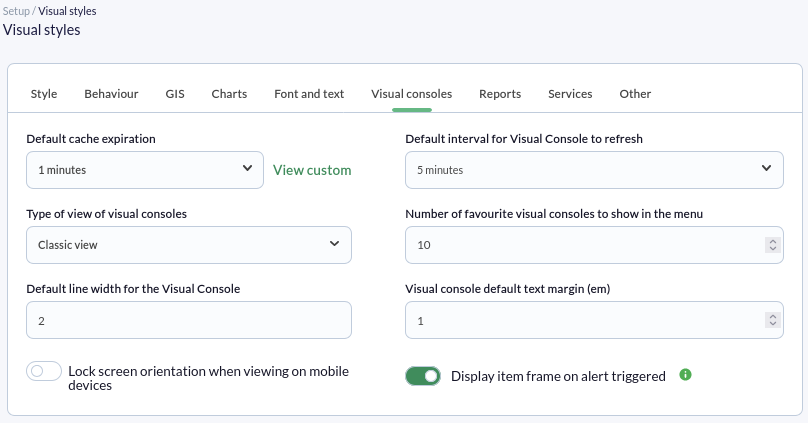Click the Visual styles breadcrumb
808x423 pixels.
(67, 11)
